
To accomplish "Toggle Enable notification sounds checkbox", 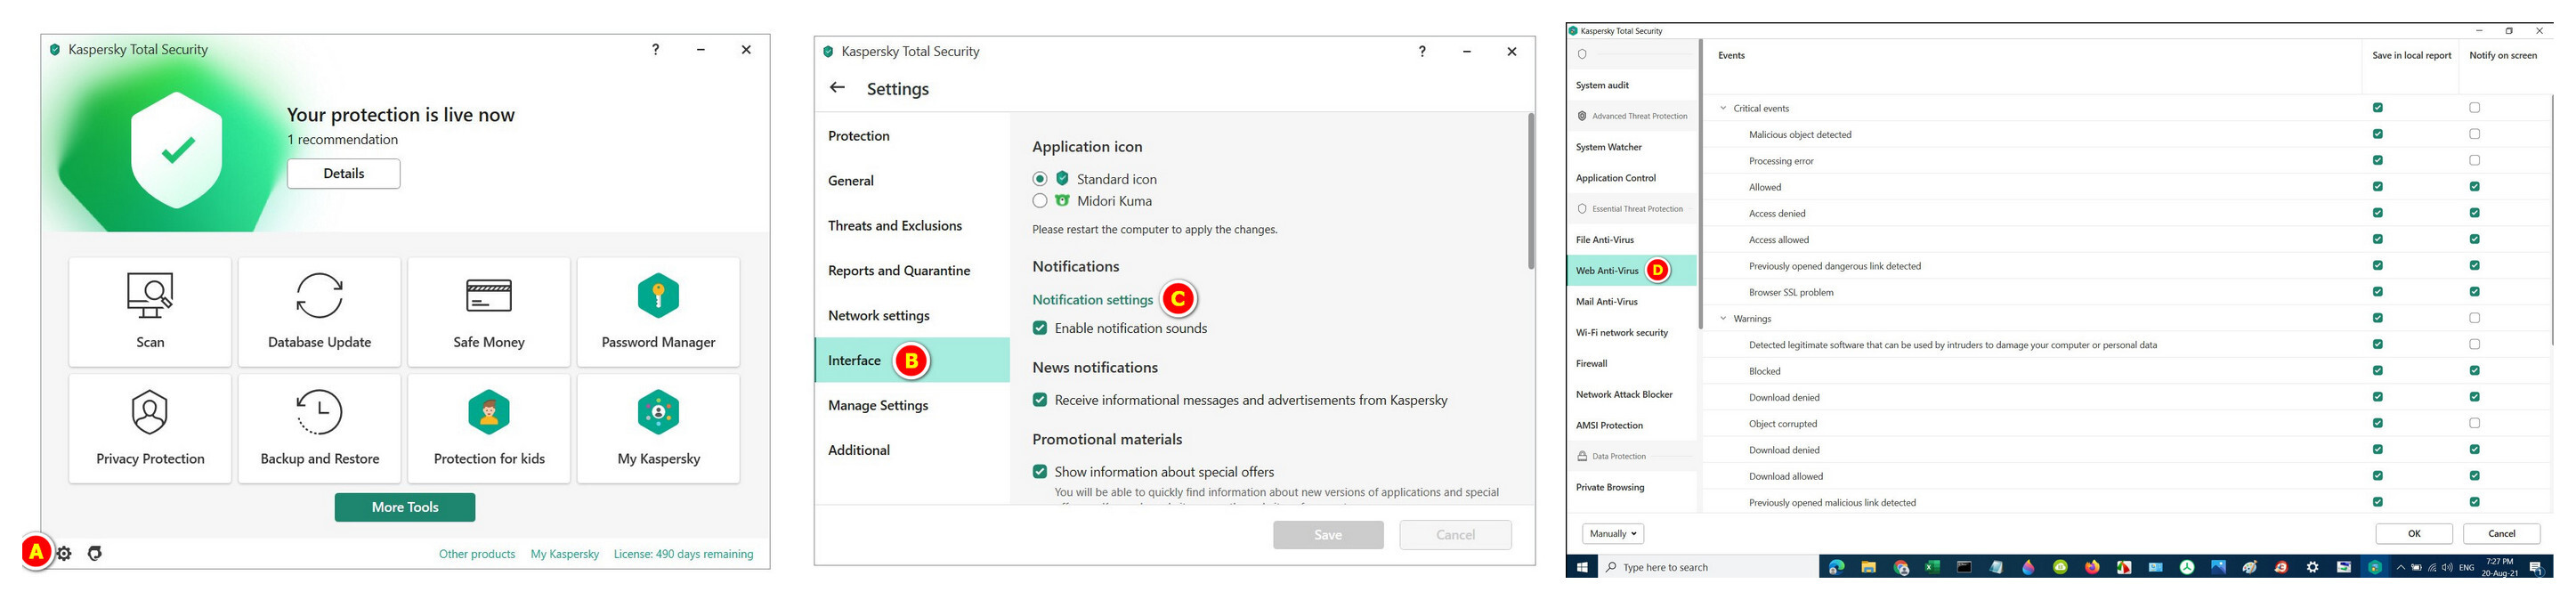I will [x=1040, y=328].
